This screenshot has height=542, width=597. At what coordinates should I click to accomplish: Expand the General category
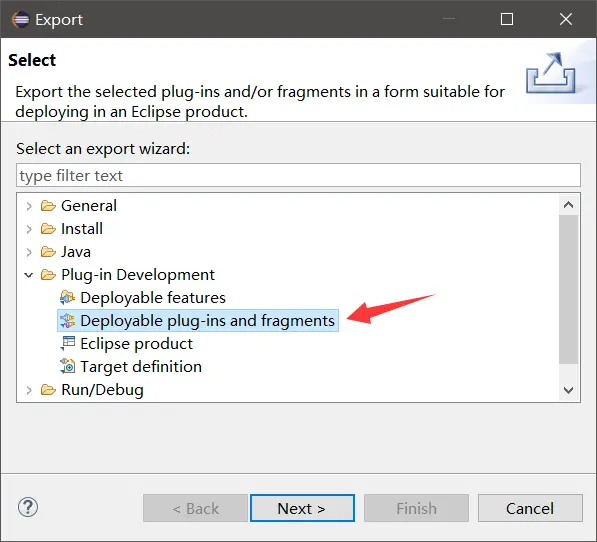tap(29, 206)
